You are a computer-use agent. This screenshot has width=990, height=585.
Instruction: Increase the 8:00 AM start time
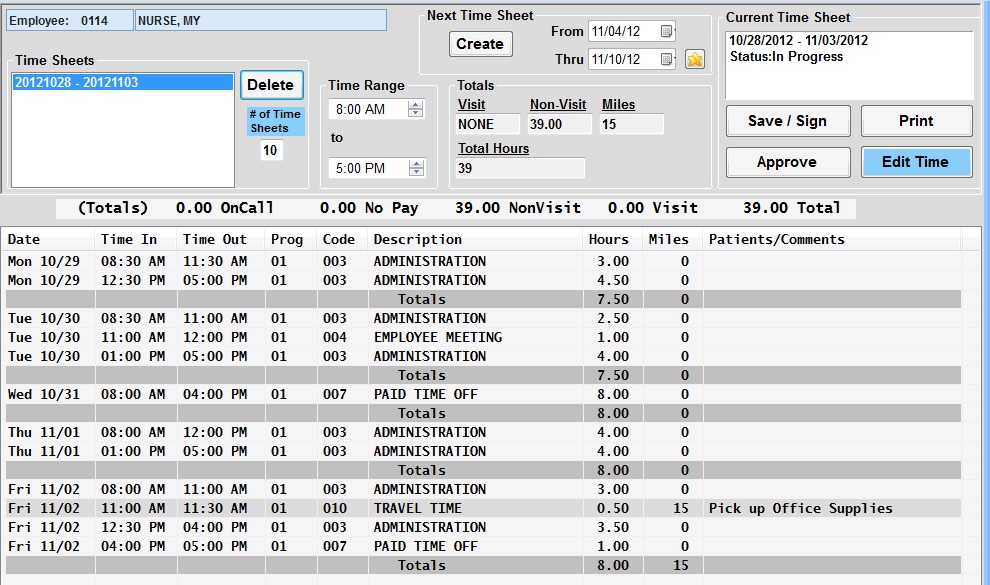click(x=416, y=104)
